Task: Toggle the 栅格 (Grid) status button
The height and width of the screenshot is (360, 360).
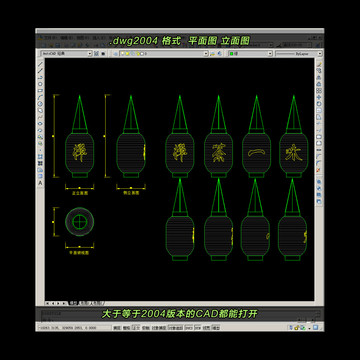Action: point(127,328)
